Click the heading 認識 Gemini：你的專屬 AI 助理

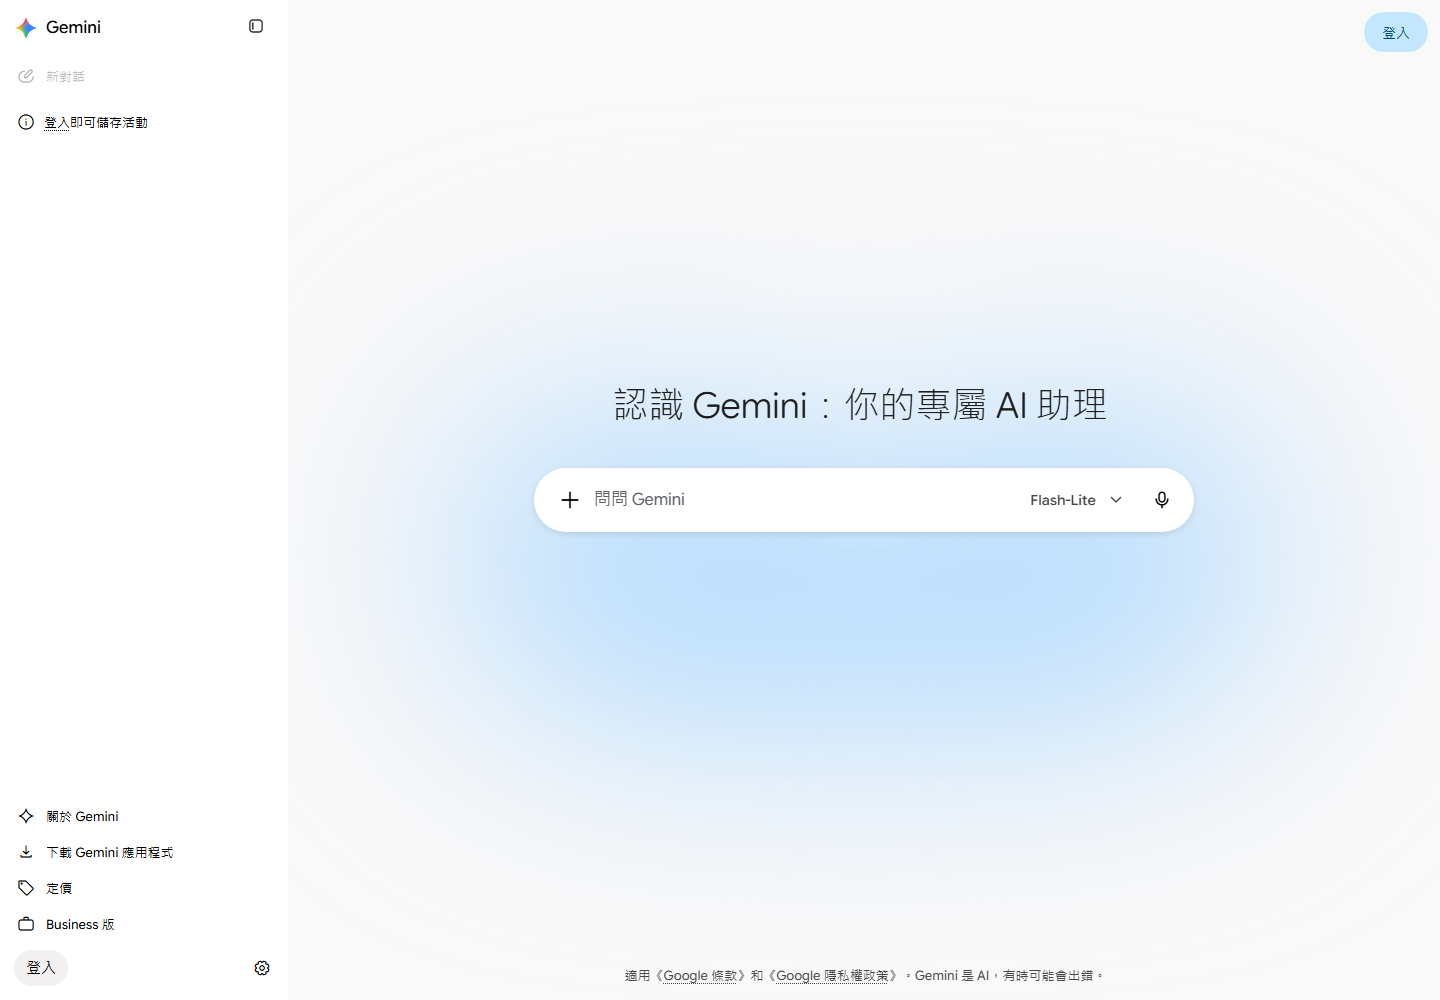(x=861, y=405)
